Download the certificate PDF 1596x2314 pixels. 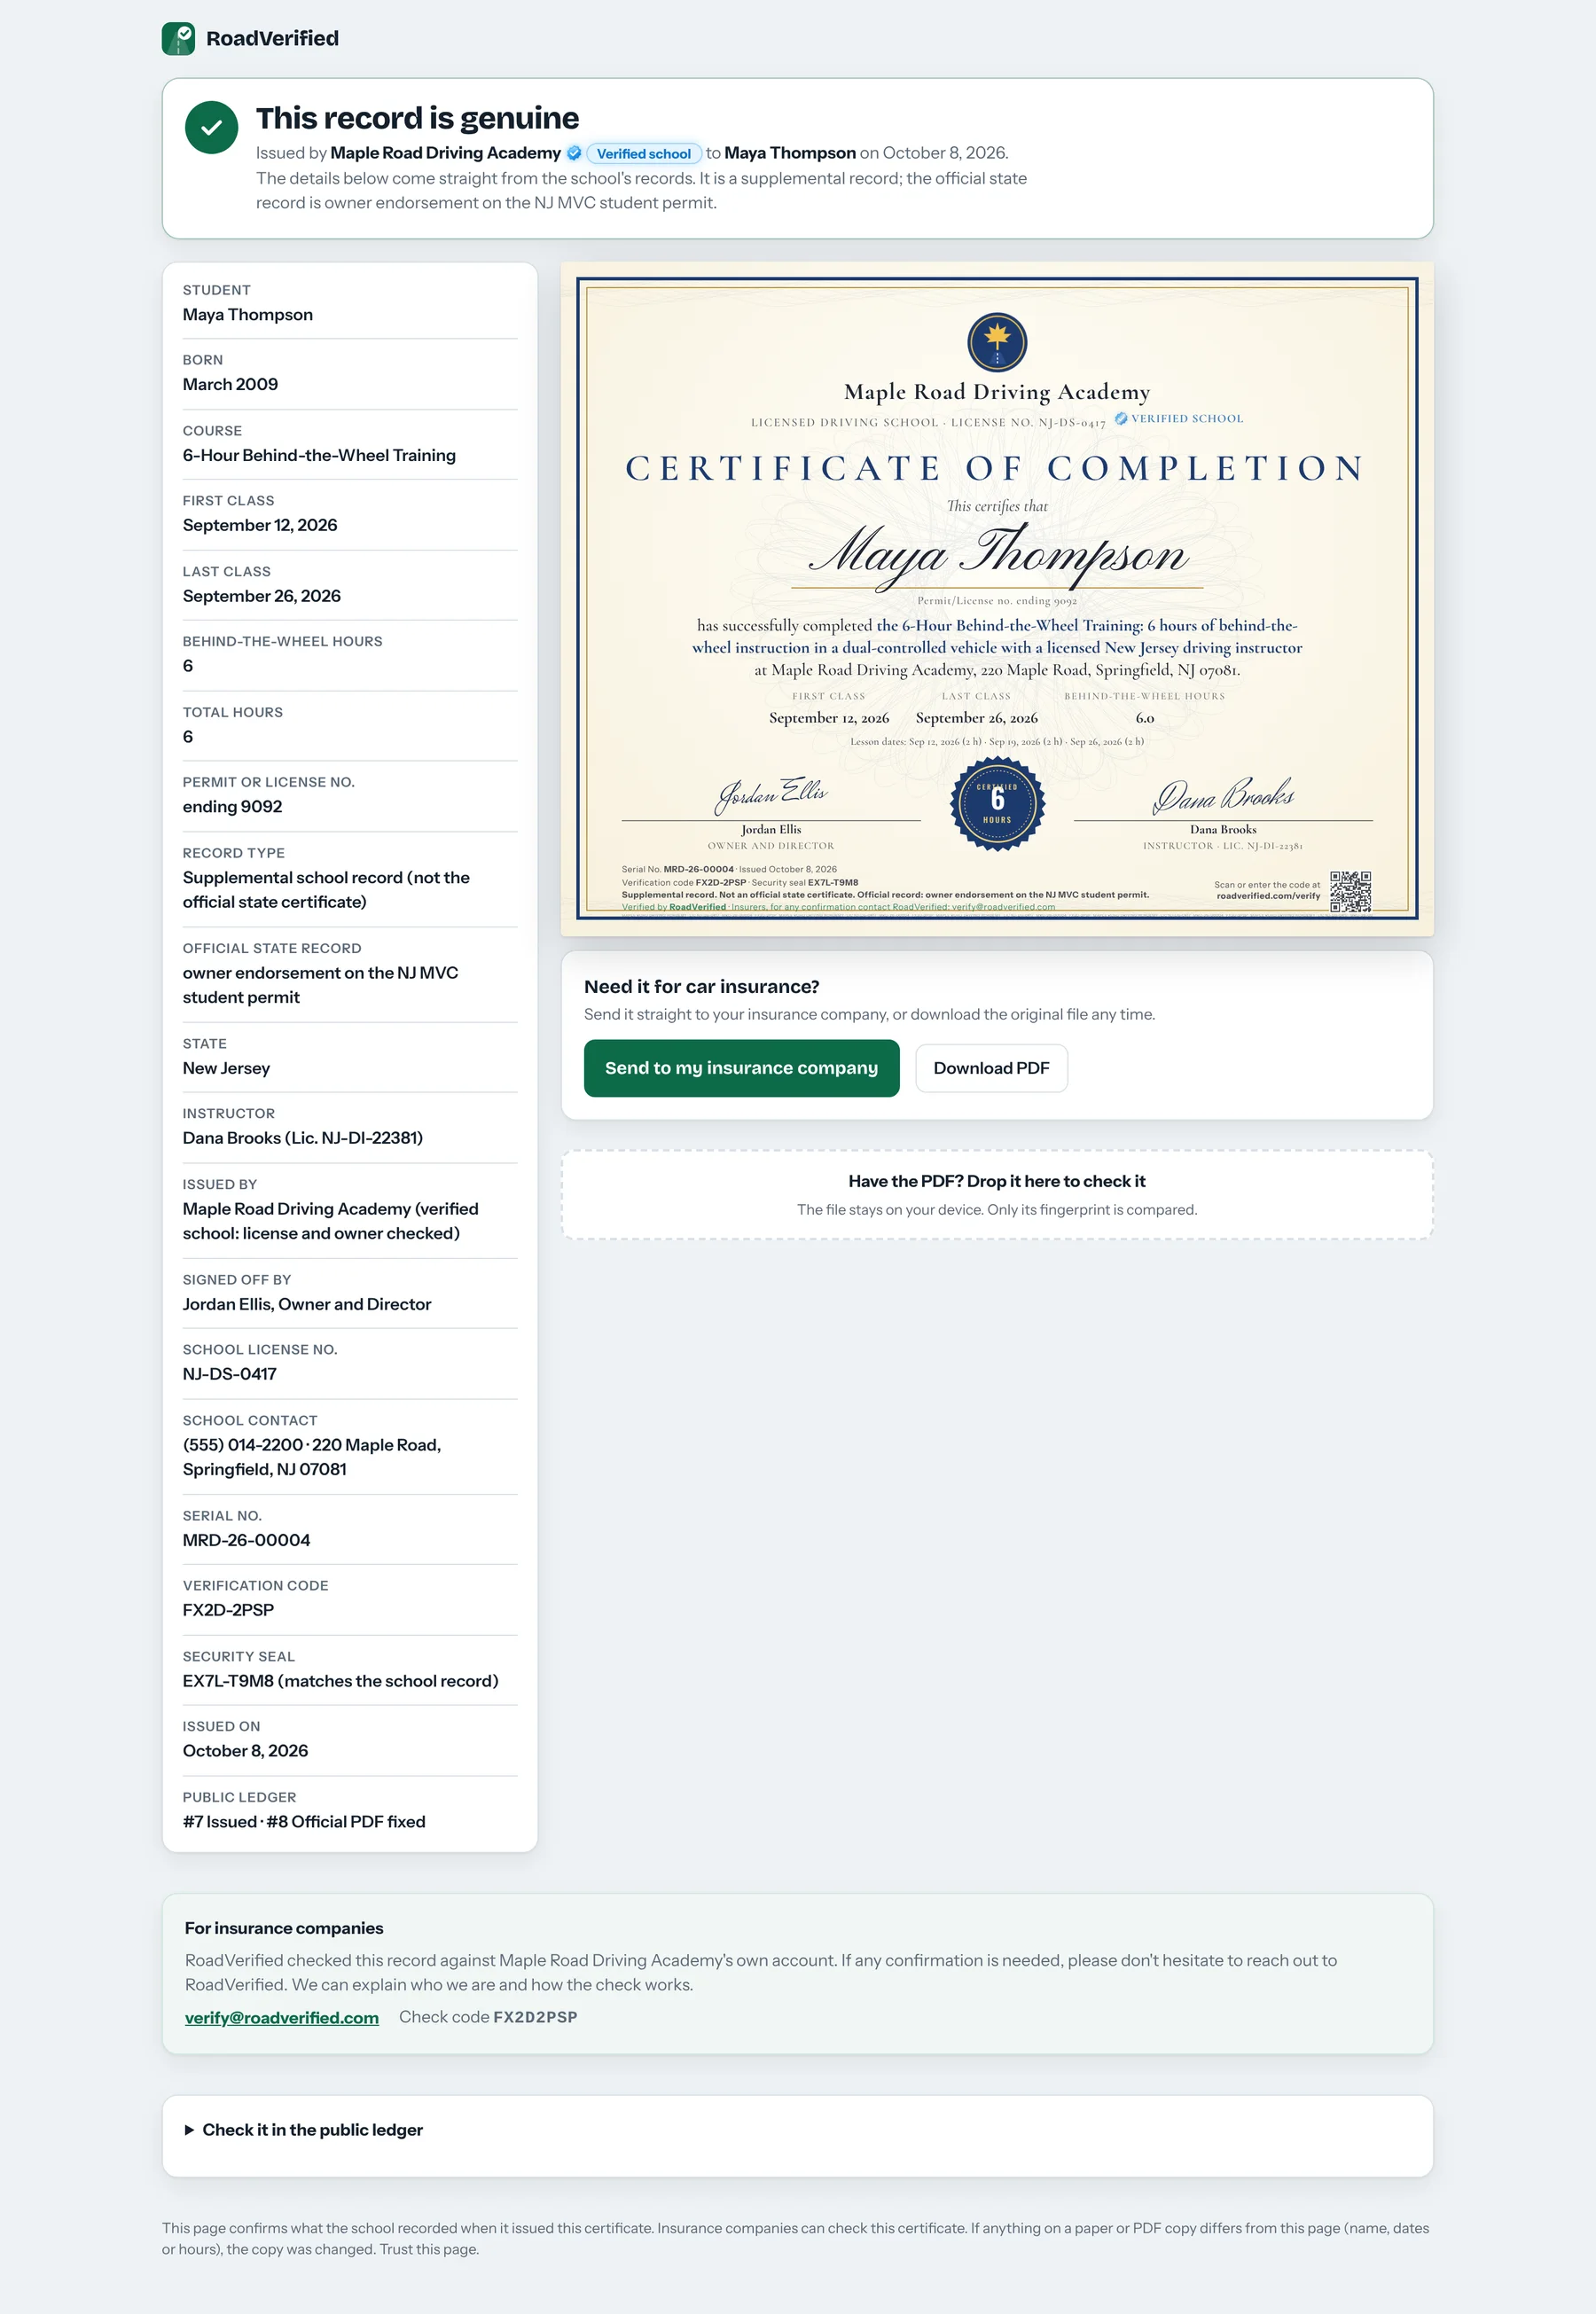tap(991, 1068)
